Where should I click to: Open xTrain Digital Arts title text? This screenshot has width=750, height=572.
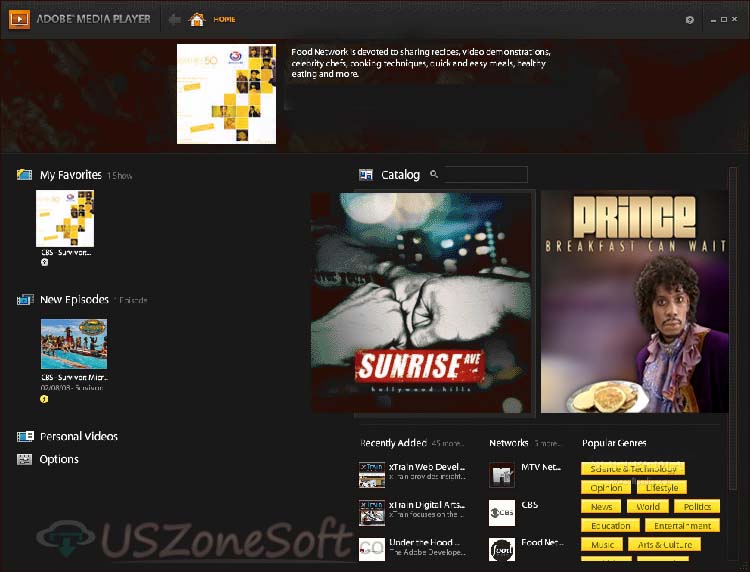(x=427, y=505)
